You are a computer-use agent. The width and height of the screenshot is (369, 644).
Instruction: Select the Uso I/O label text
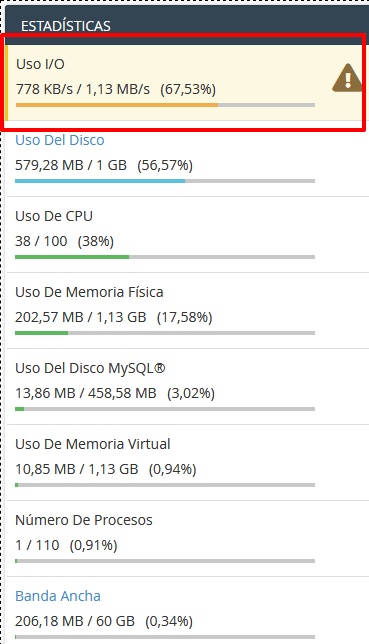point(40,64)
